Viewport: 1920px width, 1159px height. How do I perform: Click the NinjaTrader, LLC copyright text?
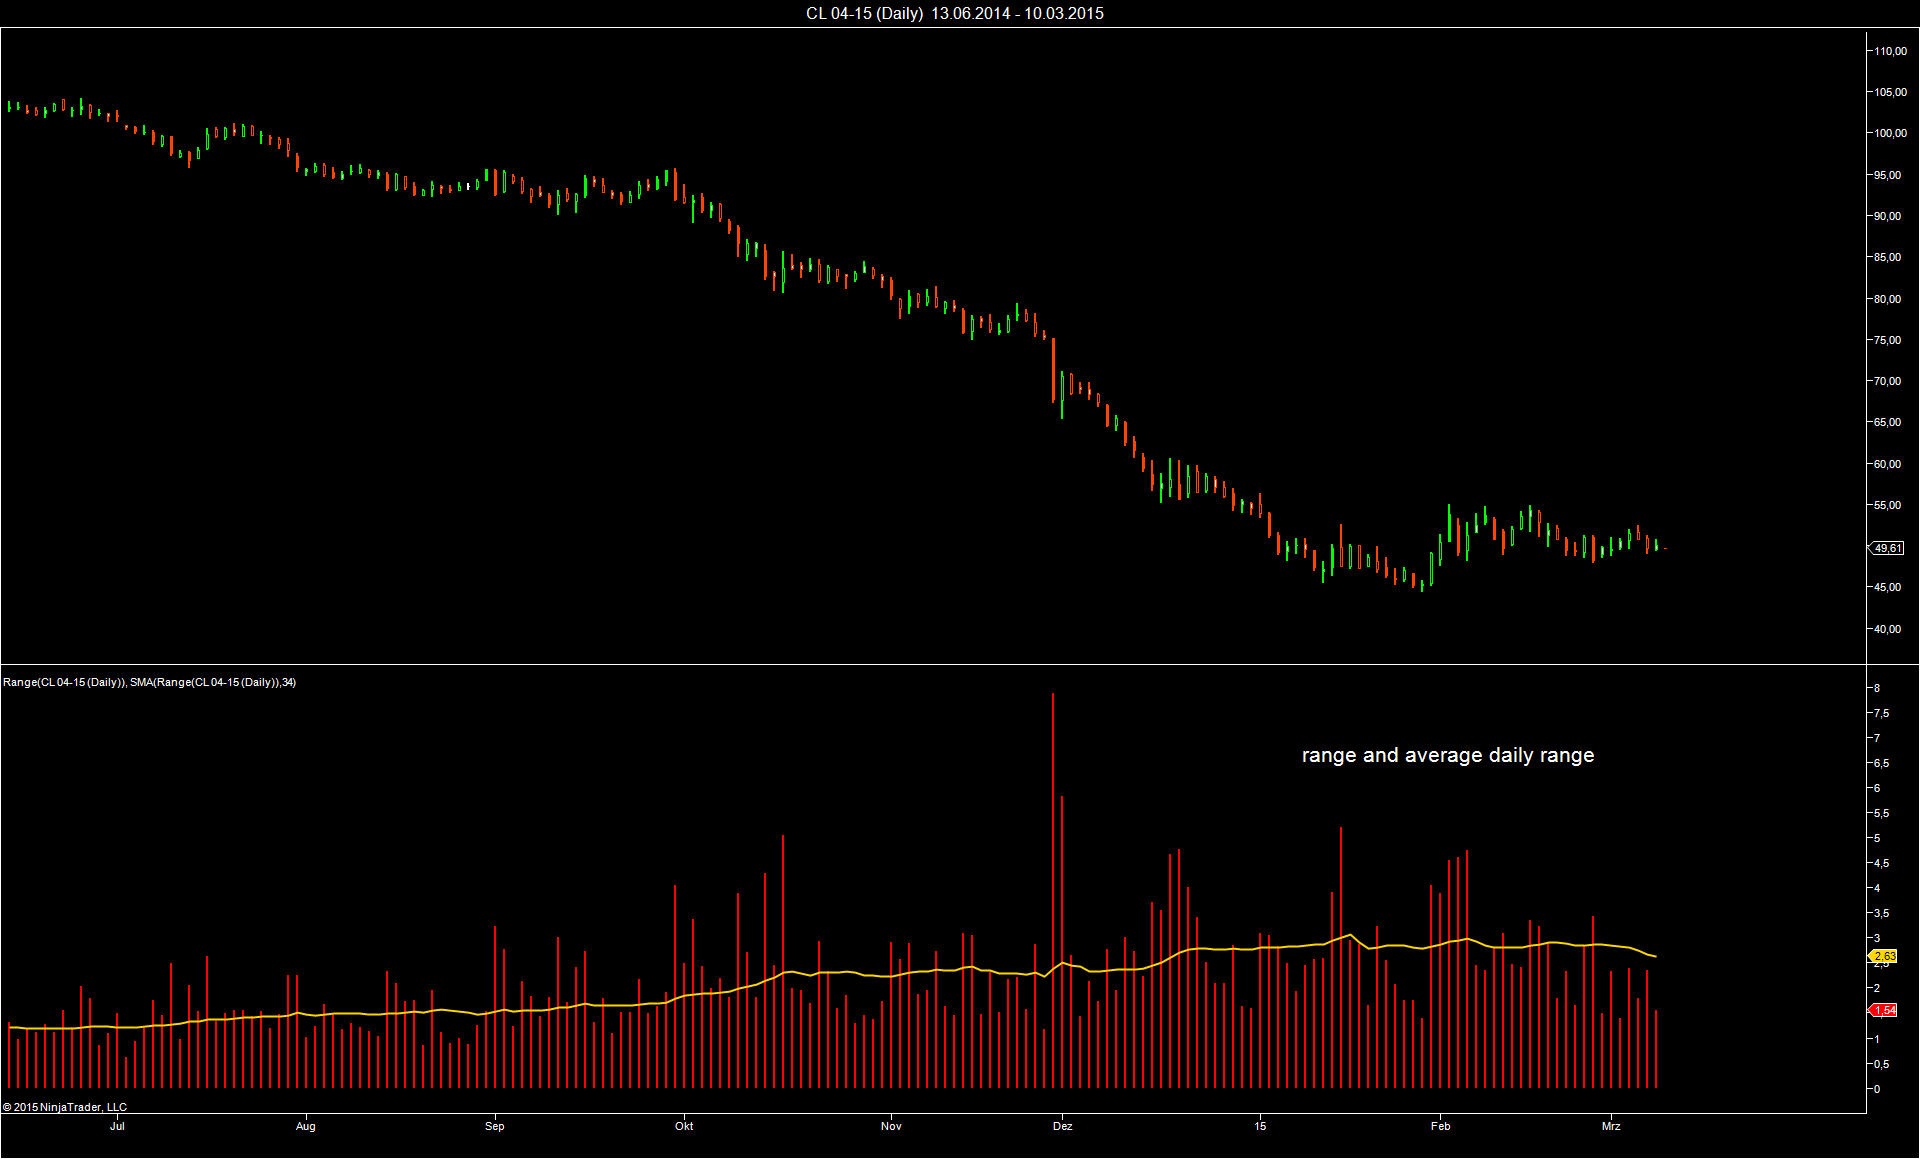pos(65,1107)
